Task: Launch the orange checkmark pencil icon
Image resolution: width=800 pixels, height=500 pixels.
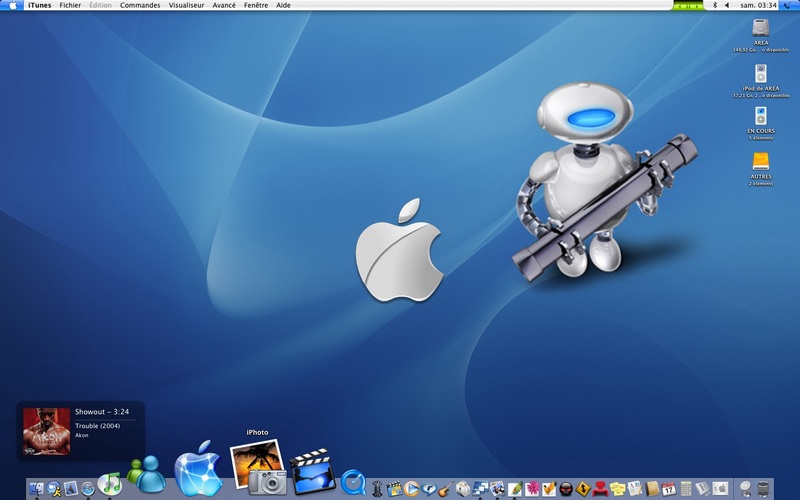Action: click(x=549, y=489)
